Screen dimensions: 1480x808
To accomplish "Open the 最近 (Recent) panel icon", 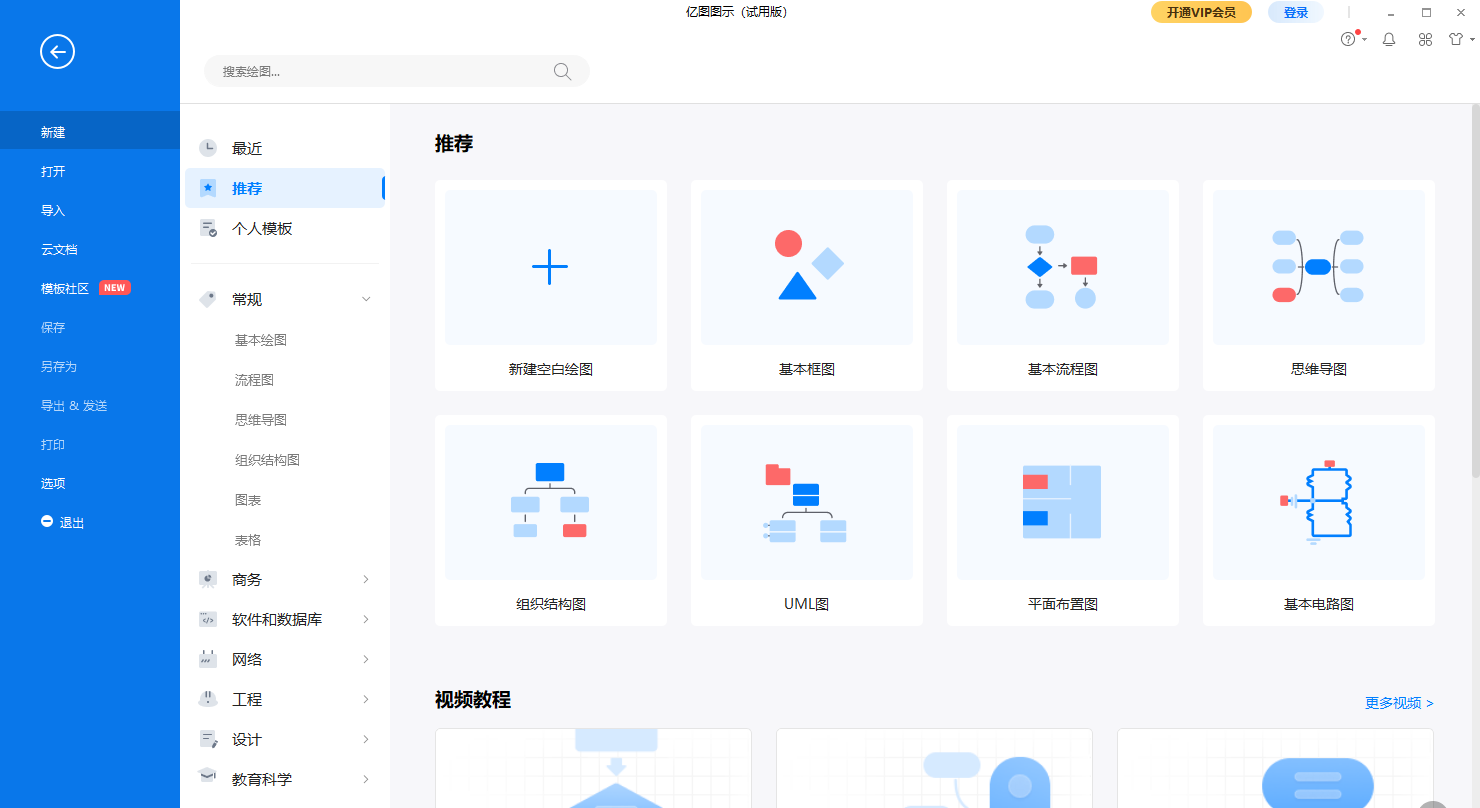I will [x=207, y=147].
